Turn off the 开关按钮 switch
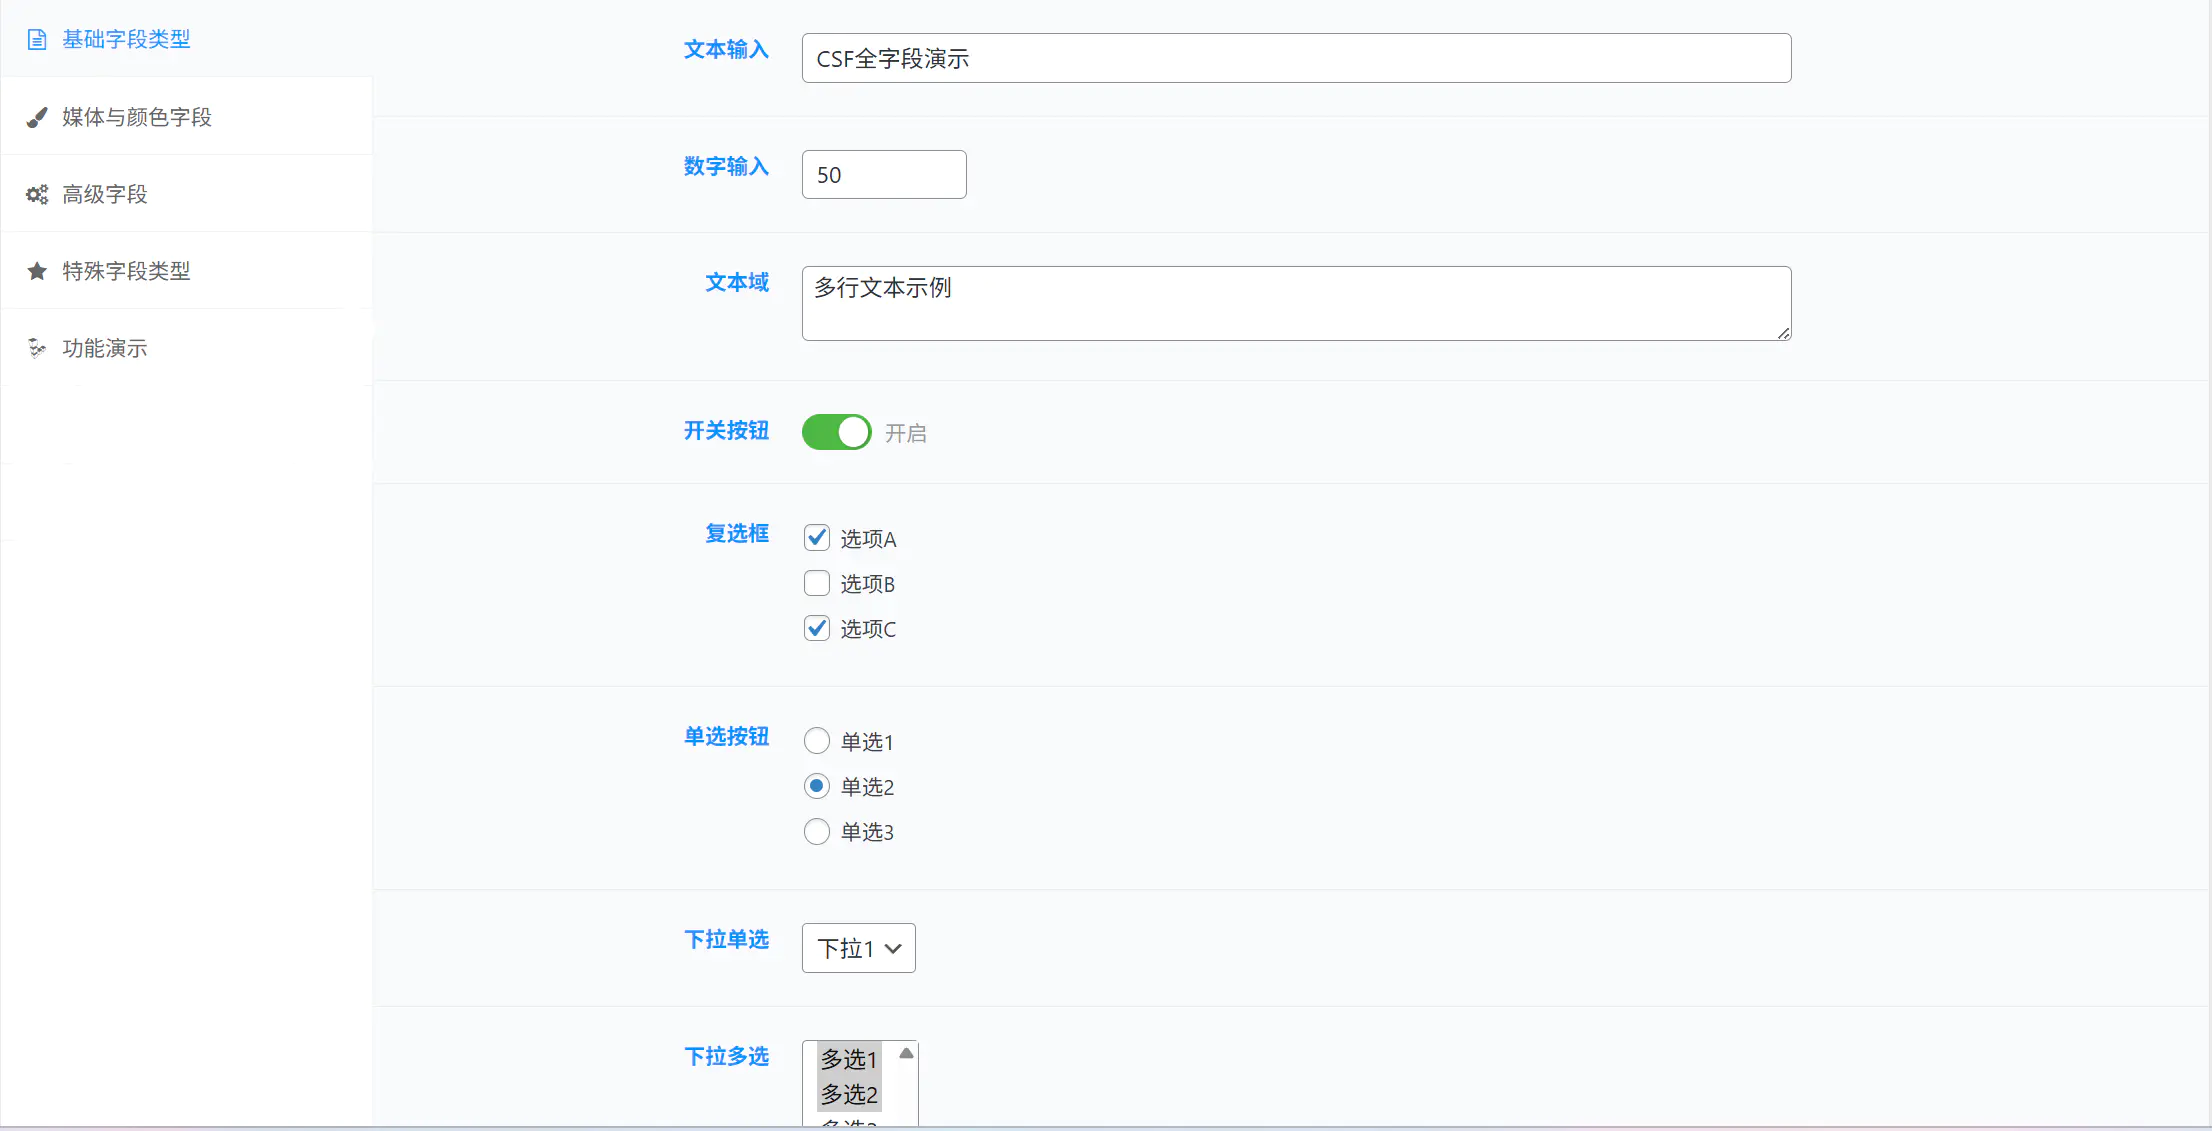 point(836,432)
